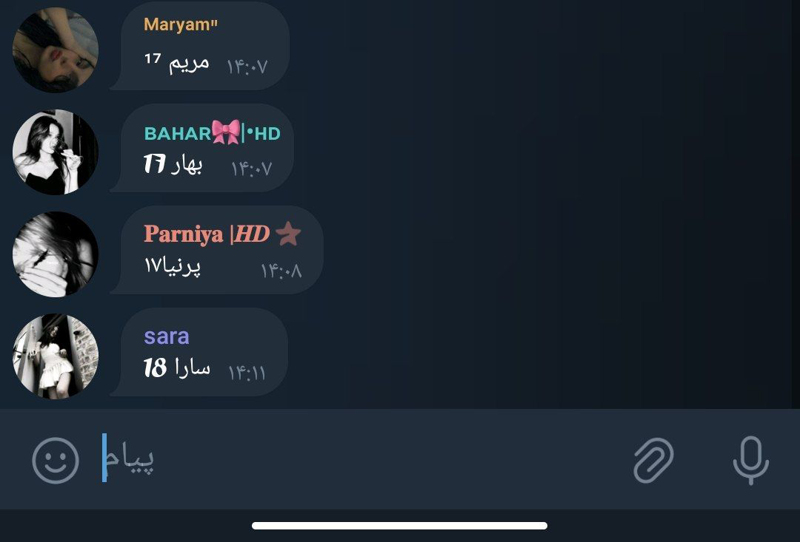Open BAHAR's profile avatar
800x542 pixels.
(x=55, y=152)
